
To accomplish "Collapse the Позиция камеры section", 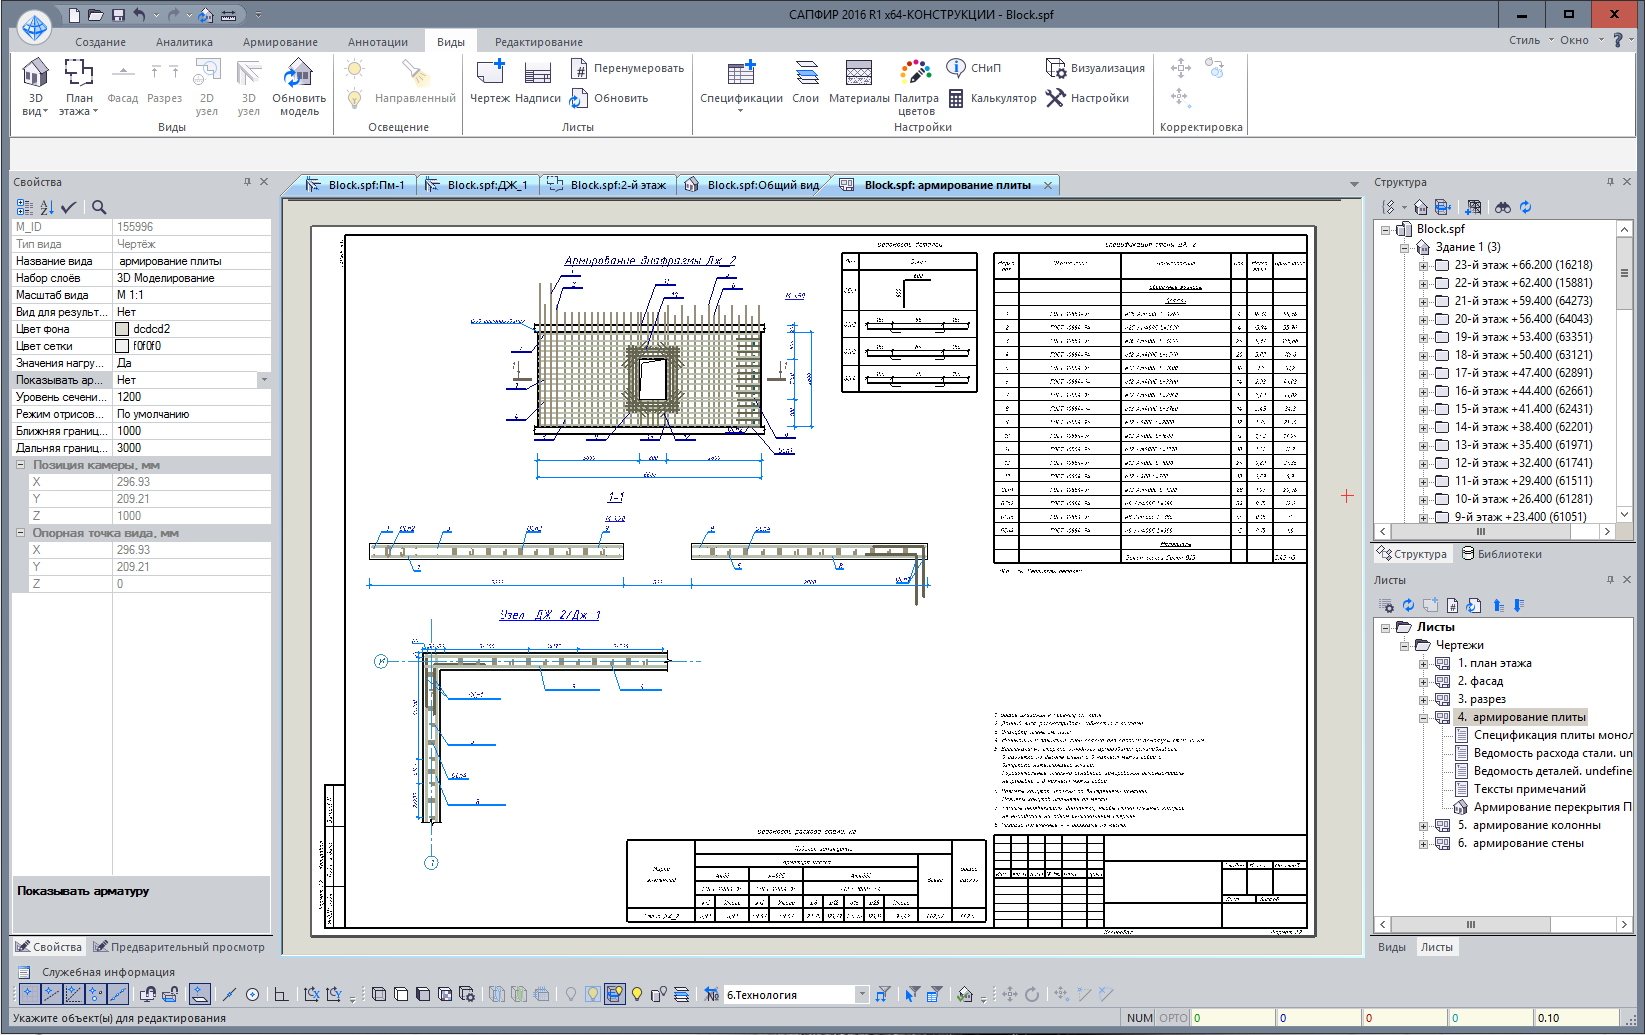I will [x=21, y=465].
